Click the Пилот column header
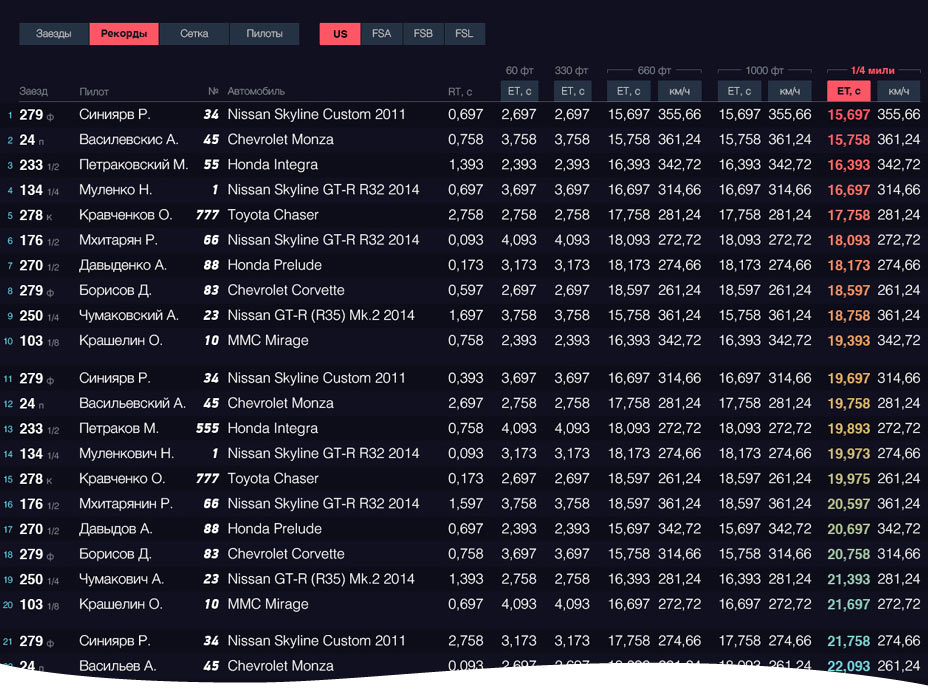The height and width of the screenshot is (689, 929). coord(94,92)
